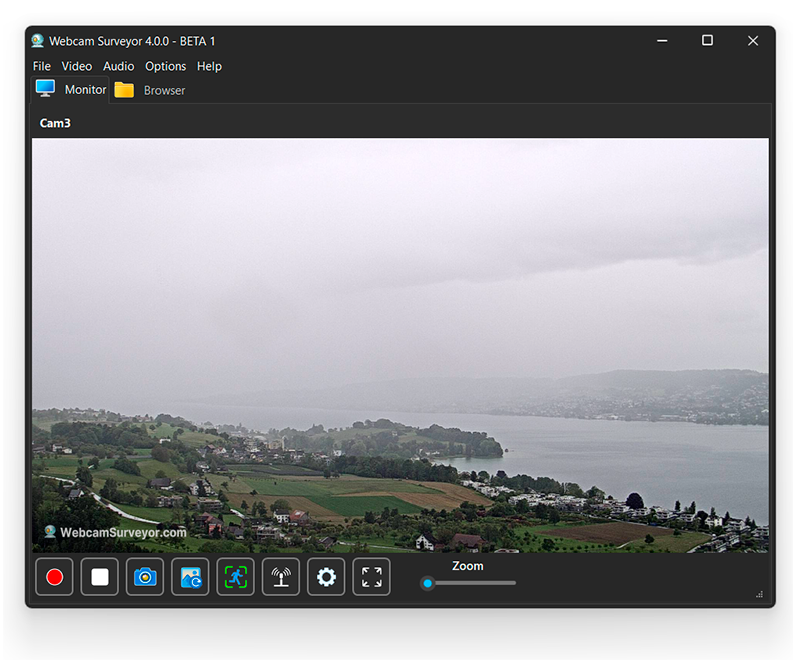The image size is (800, 666).
Task: Click the Webcam Surveyor title bar app icon
Action: [x=37, y=41]
